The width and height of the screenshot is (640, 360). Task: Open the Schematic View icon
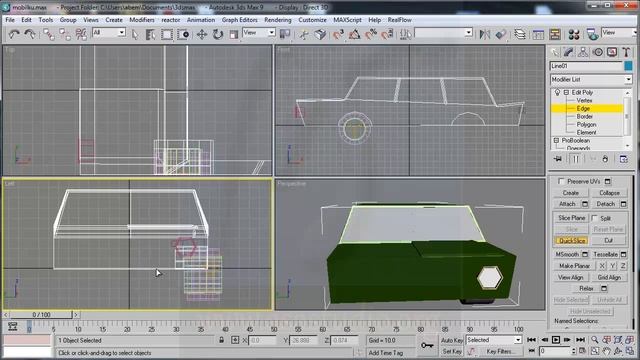pyautogui.click(x=555, y=35)
